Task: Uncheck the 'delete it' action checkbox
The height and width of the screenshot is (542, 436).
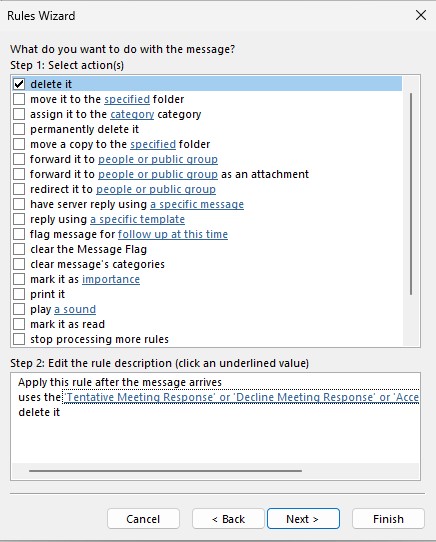Action: (x=19, y=84)
